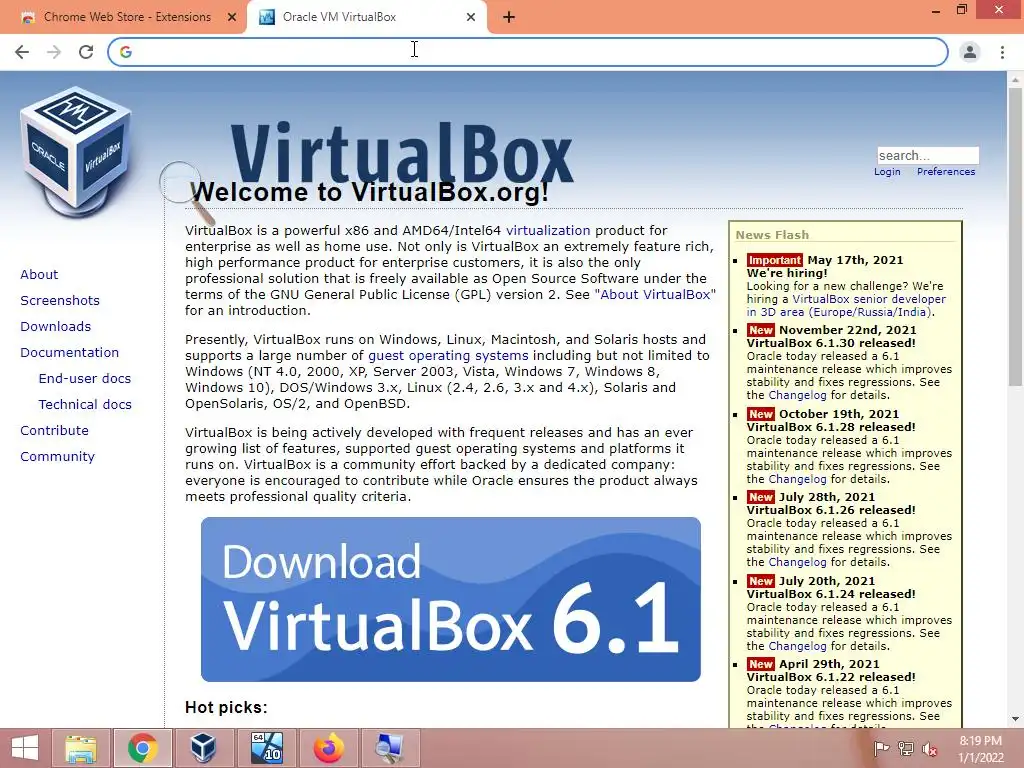
Task: Click the browser forward arrow
Action: tap(54, 52)
